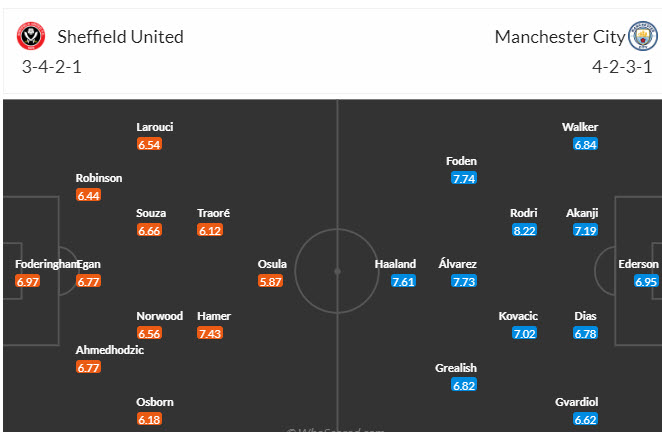
Task: Select Foden's 7.74 rating badge
Action: click(x=464, y=178)
